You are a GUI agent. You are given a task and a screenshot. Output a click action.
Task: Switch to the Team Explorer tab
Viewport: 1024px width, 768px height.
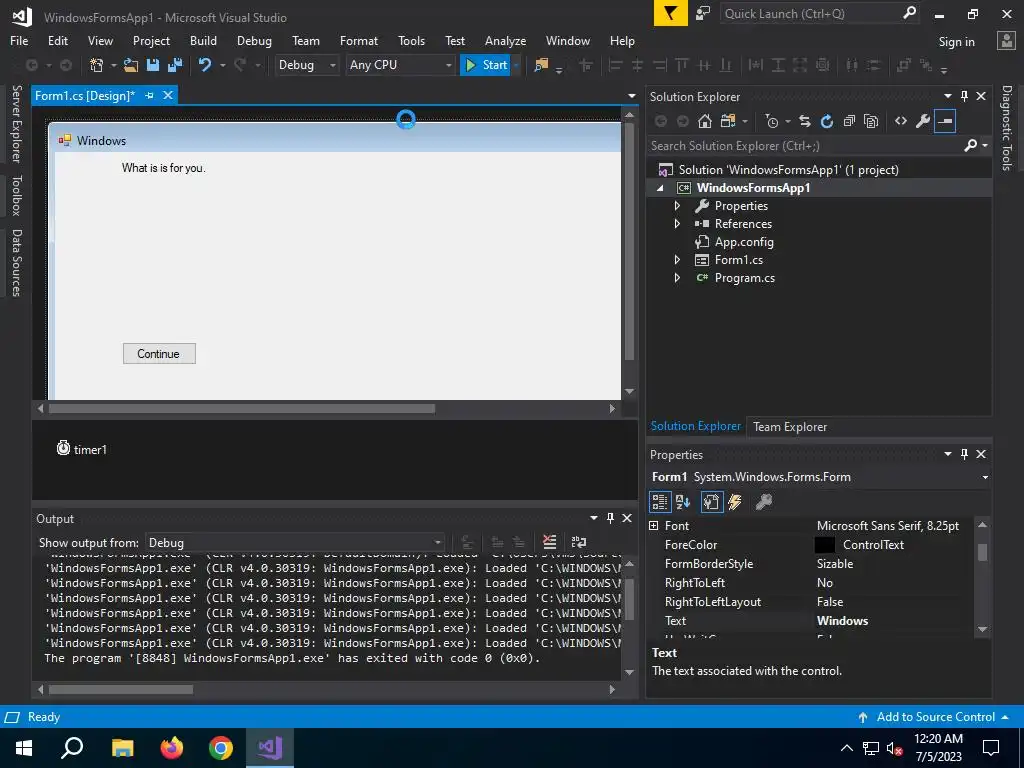[790, 426]
